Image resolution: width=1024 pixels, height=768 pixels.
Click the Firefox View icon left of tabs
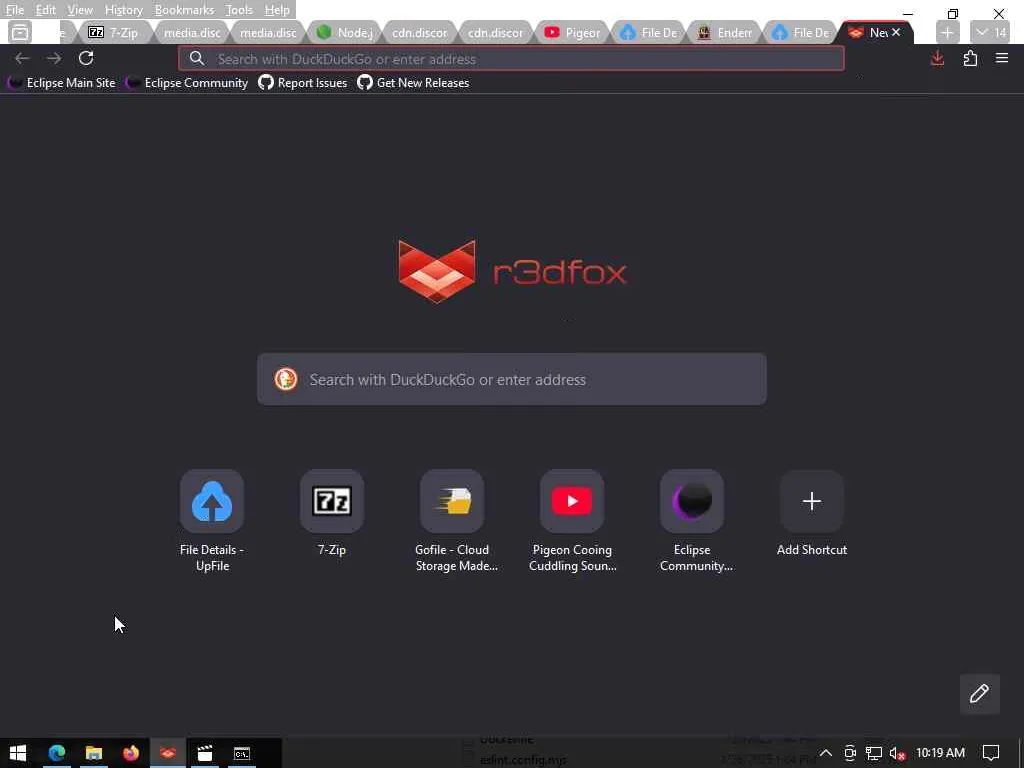[20, 32]
